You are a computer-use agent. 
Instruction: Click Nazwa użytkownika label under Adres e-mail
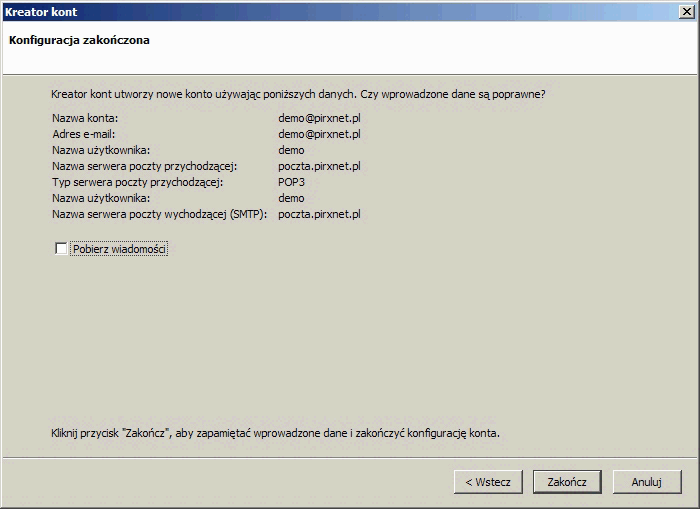pos(101,150)
